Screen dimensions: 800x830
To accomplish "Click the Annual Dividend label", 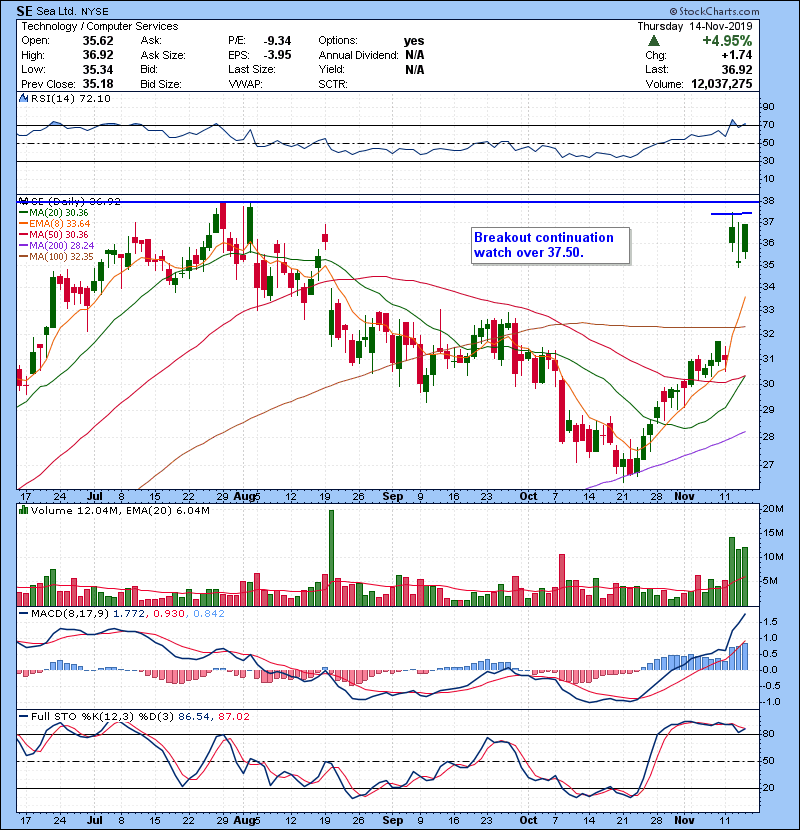I will pos(358,55).
